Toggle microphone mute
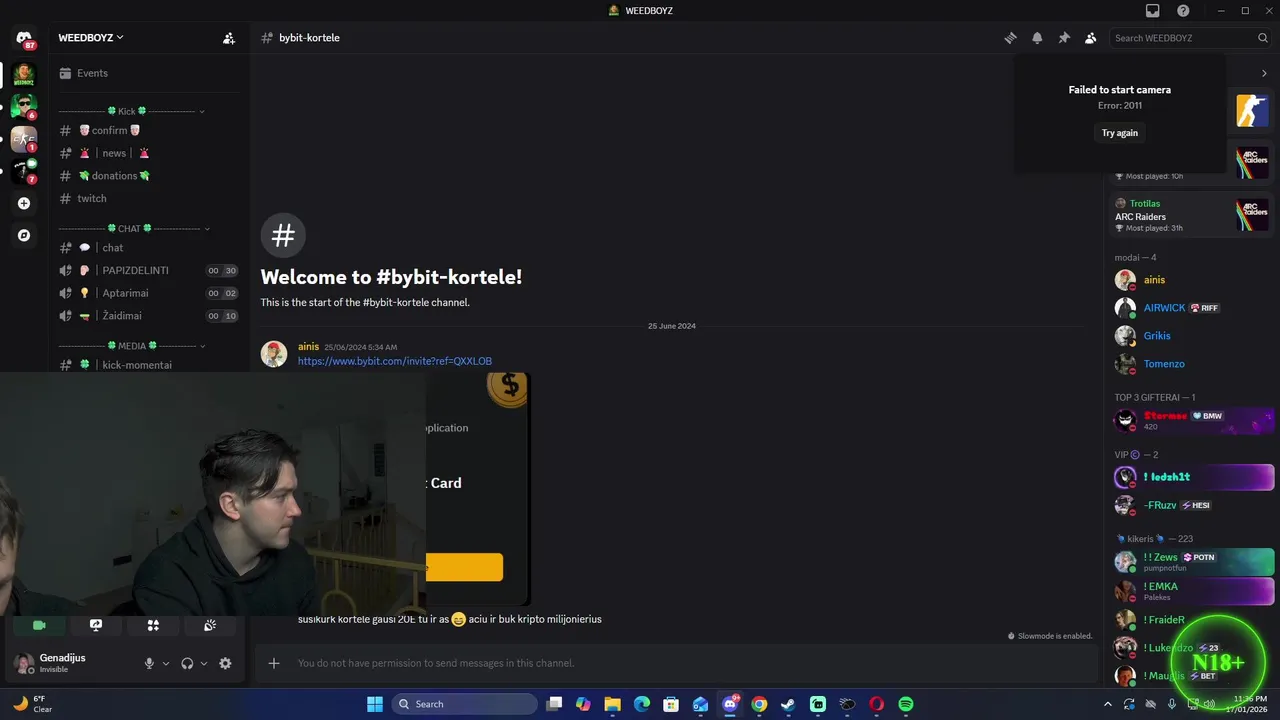The width and height of the screenshot is (1280, 720). 149,663
